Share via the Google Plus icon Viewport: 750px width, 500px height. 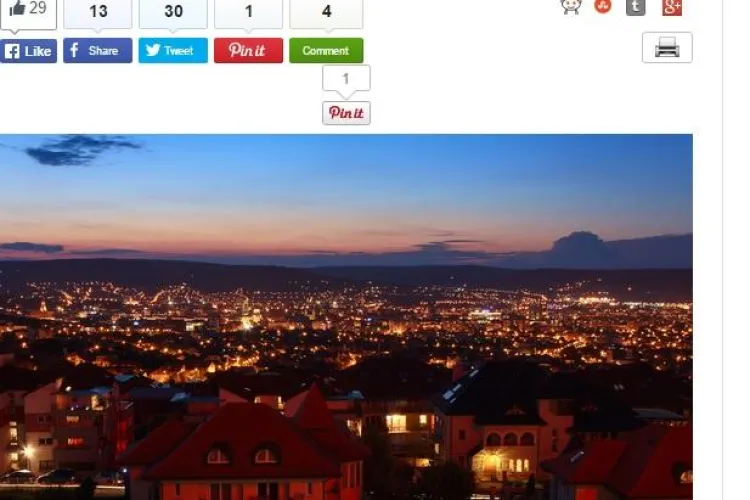pos(672,7)
